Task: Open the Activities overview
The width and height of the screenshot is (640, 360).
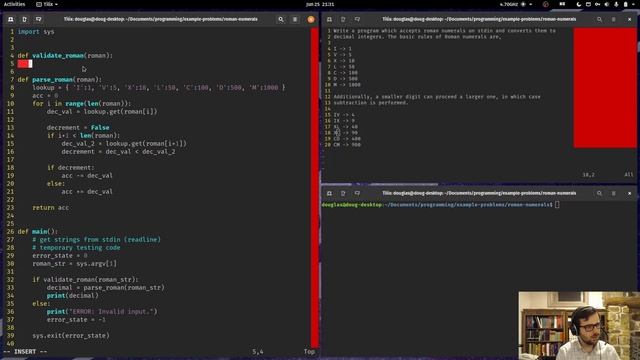Action: point(14,4)
